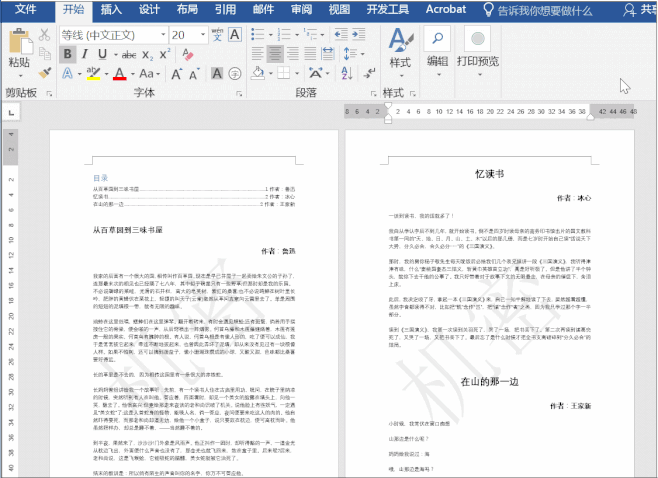
Task: Switch to the References (引用) tab
Action: [x=225, y=10]
